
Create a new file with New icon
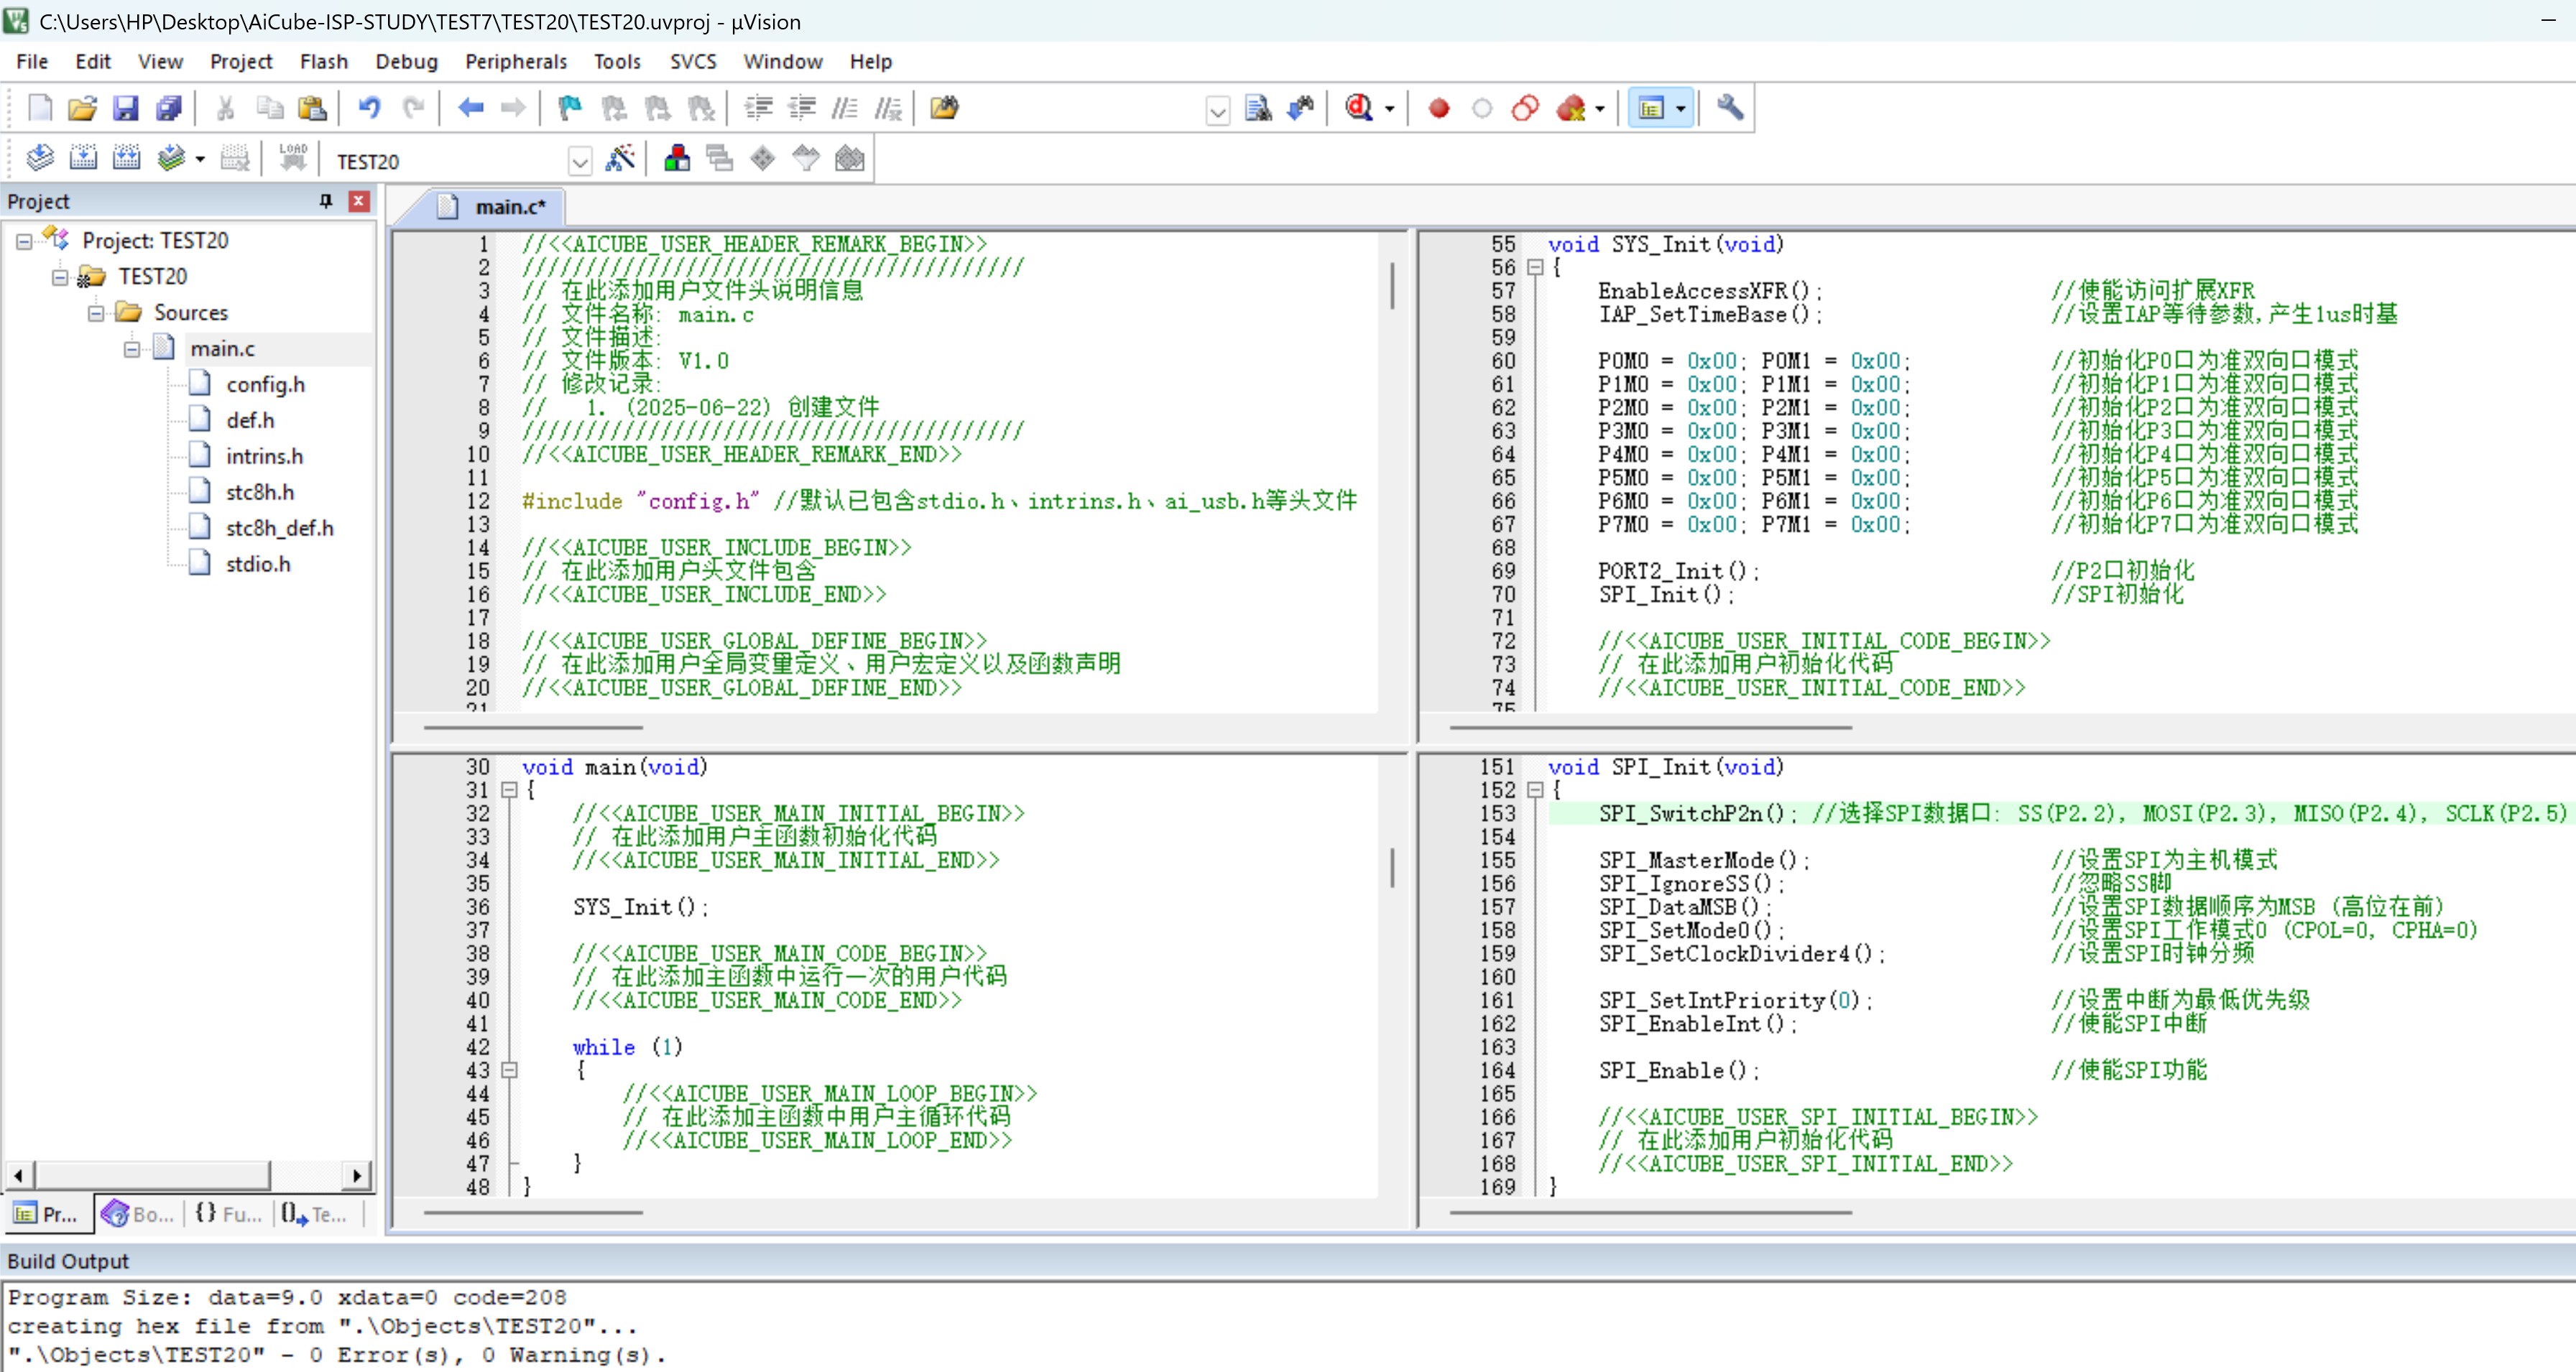(x=39, y=108)
